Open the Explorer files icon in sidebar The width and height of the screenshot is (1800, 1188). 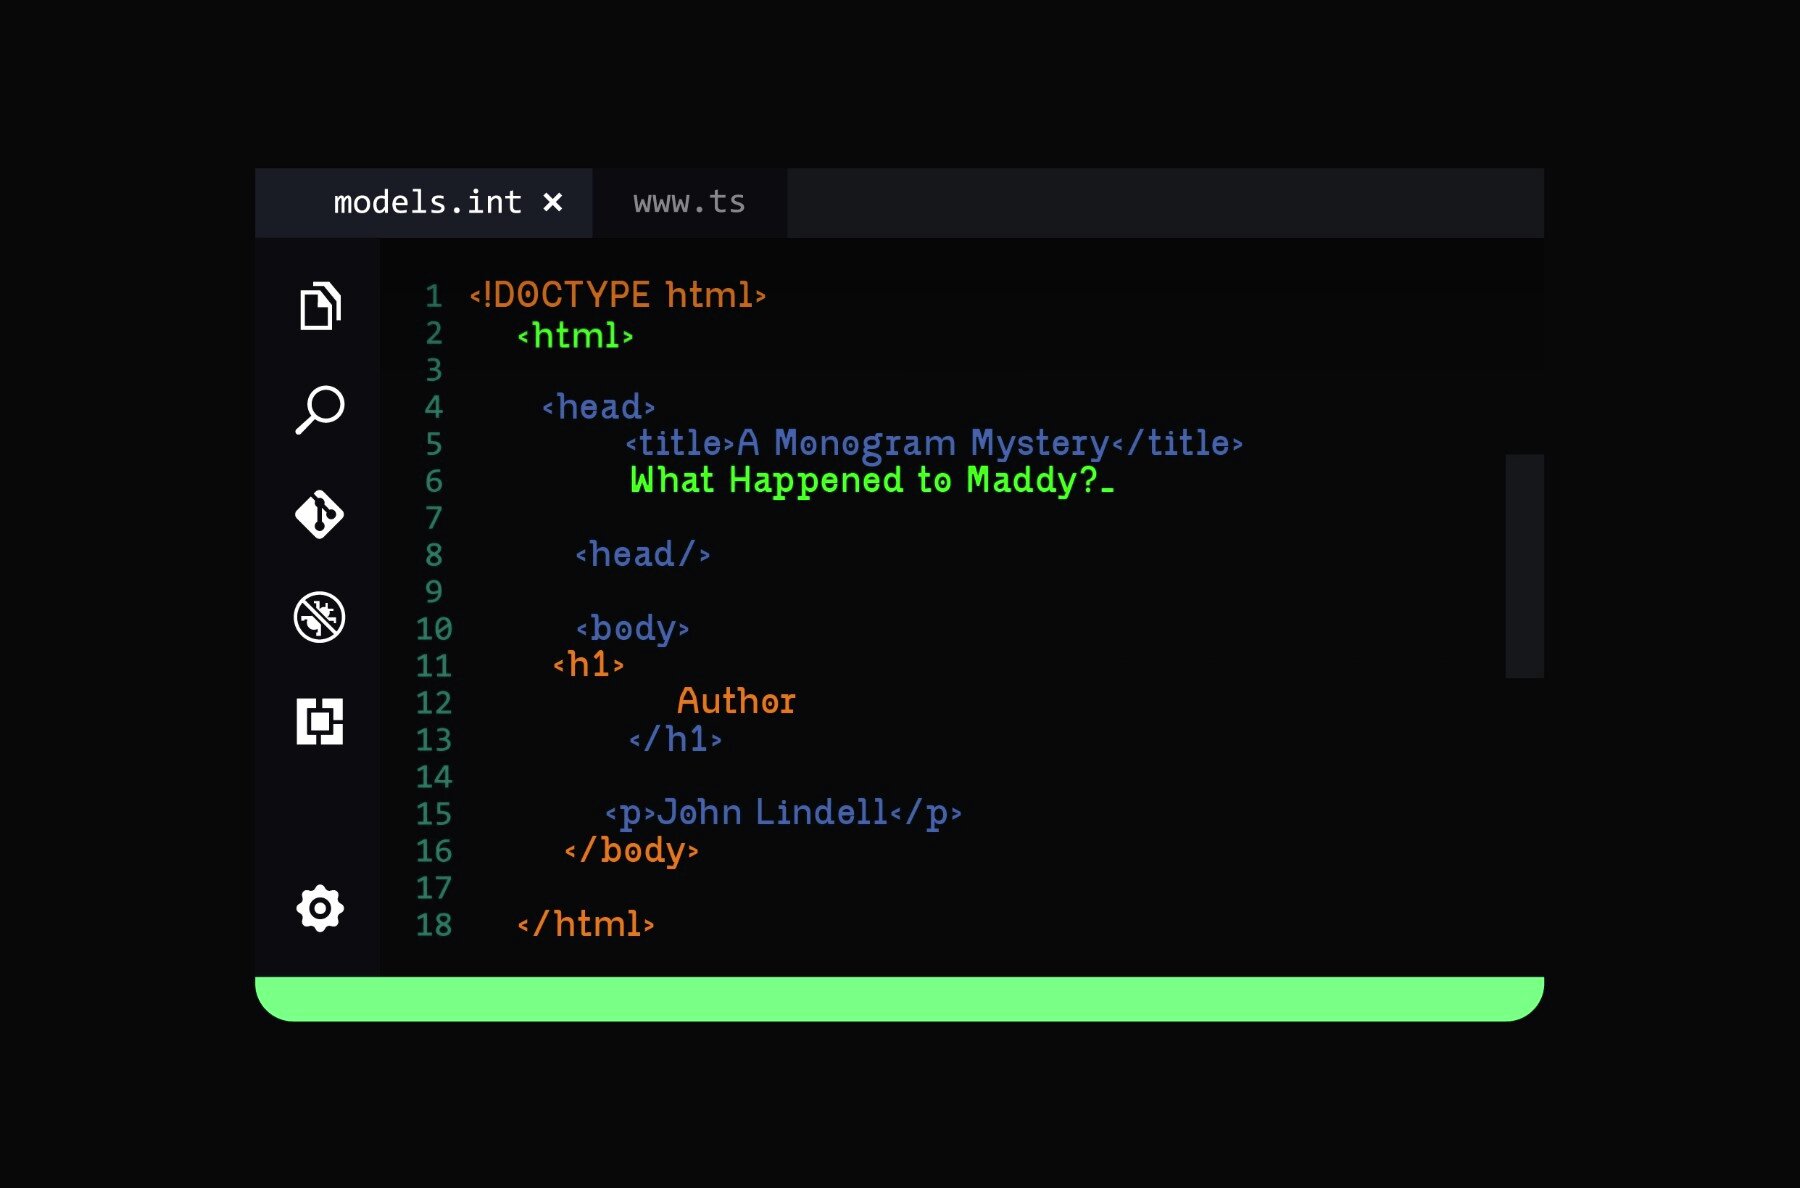320,306
